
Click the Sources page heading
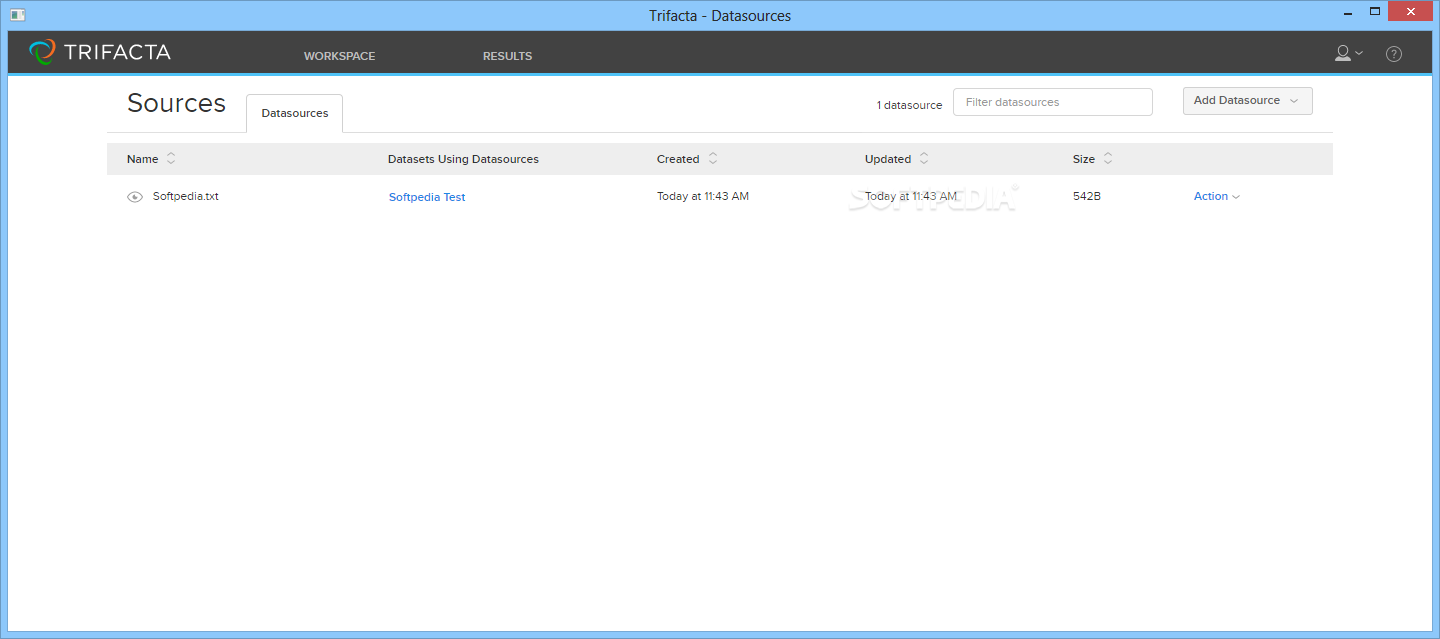177,103
